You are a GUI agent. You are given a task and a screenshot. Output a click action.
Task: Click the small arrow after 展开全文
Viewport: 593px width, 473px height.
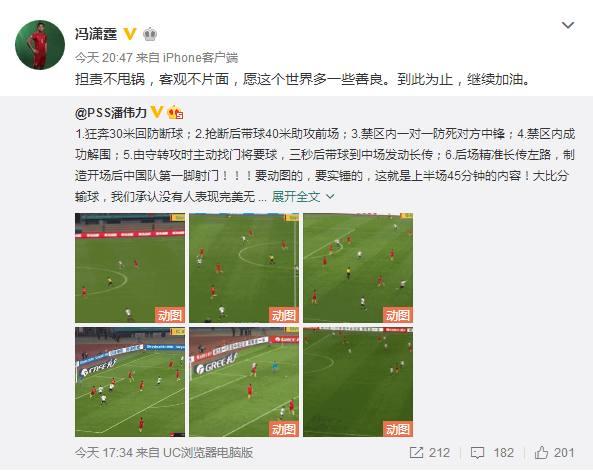click(x=330, y=197)
